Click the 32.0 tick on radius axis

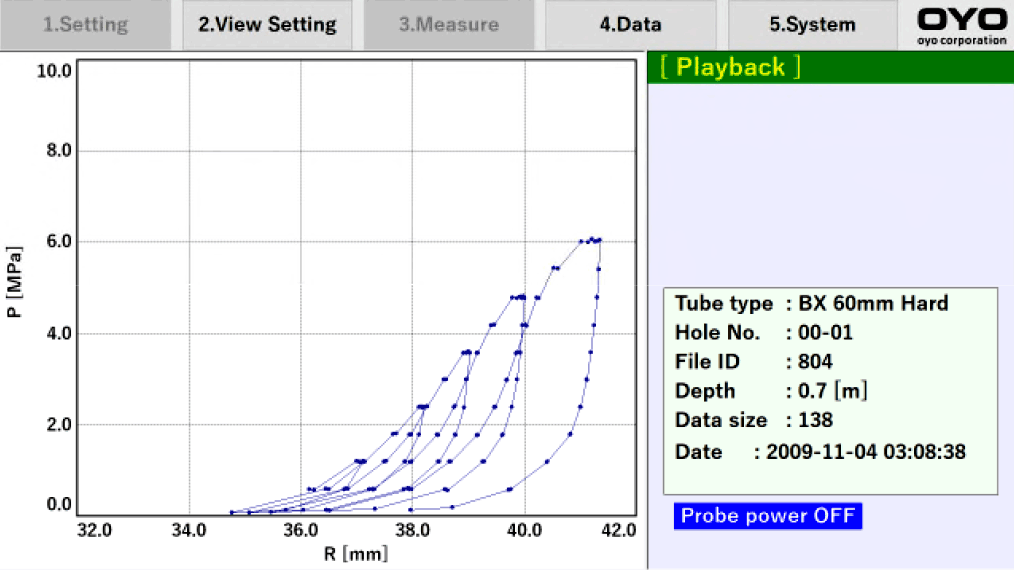tap(95, 530)
